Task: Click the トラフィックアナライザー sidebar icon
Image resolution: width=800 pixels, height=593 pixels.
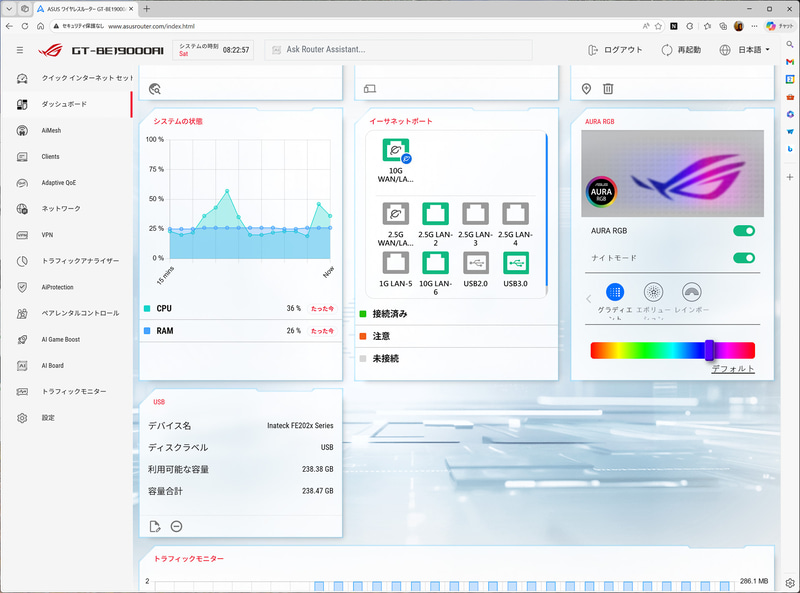Action: 22,261
